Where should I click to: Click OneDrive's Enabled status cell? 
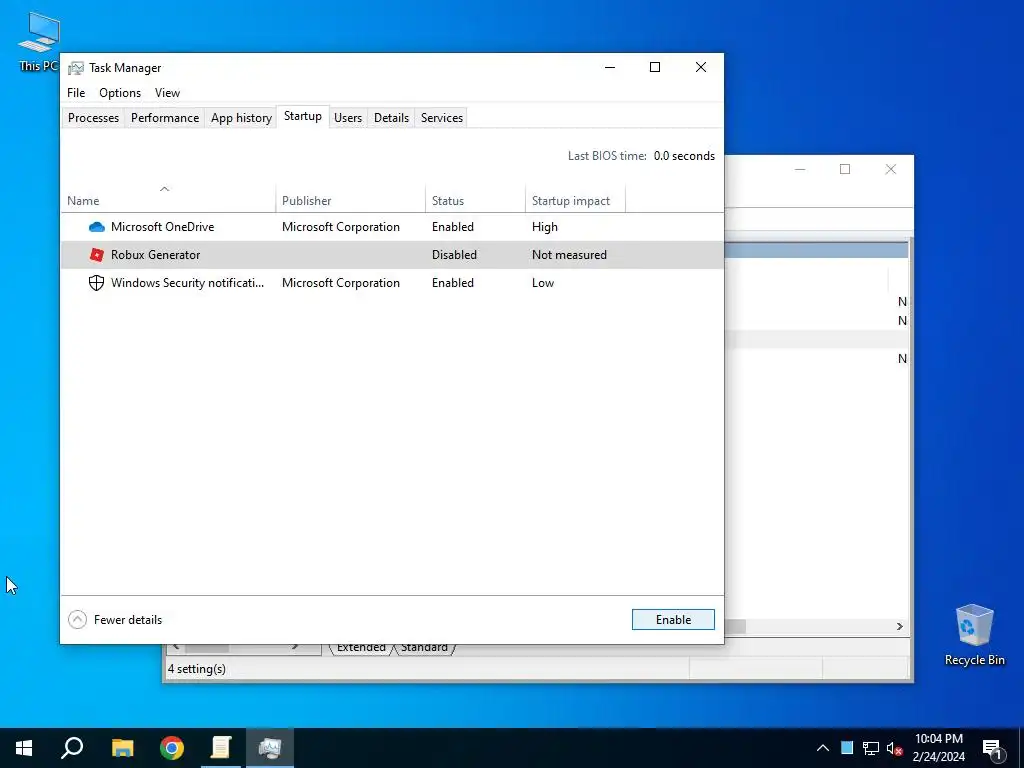(453, 227)
